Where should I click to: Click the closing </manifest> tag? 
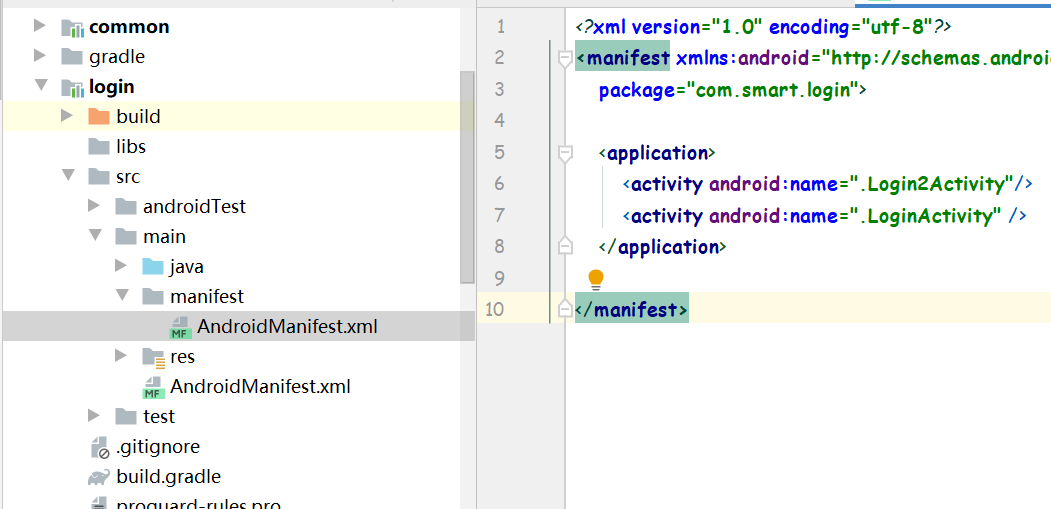[x=631, y=310]
